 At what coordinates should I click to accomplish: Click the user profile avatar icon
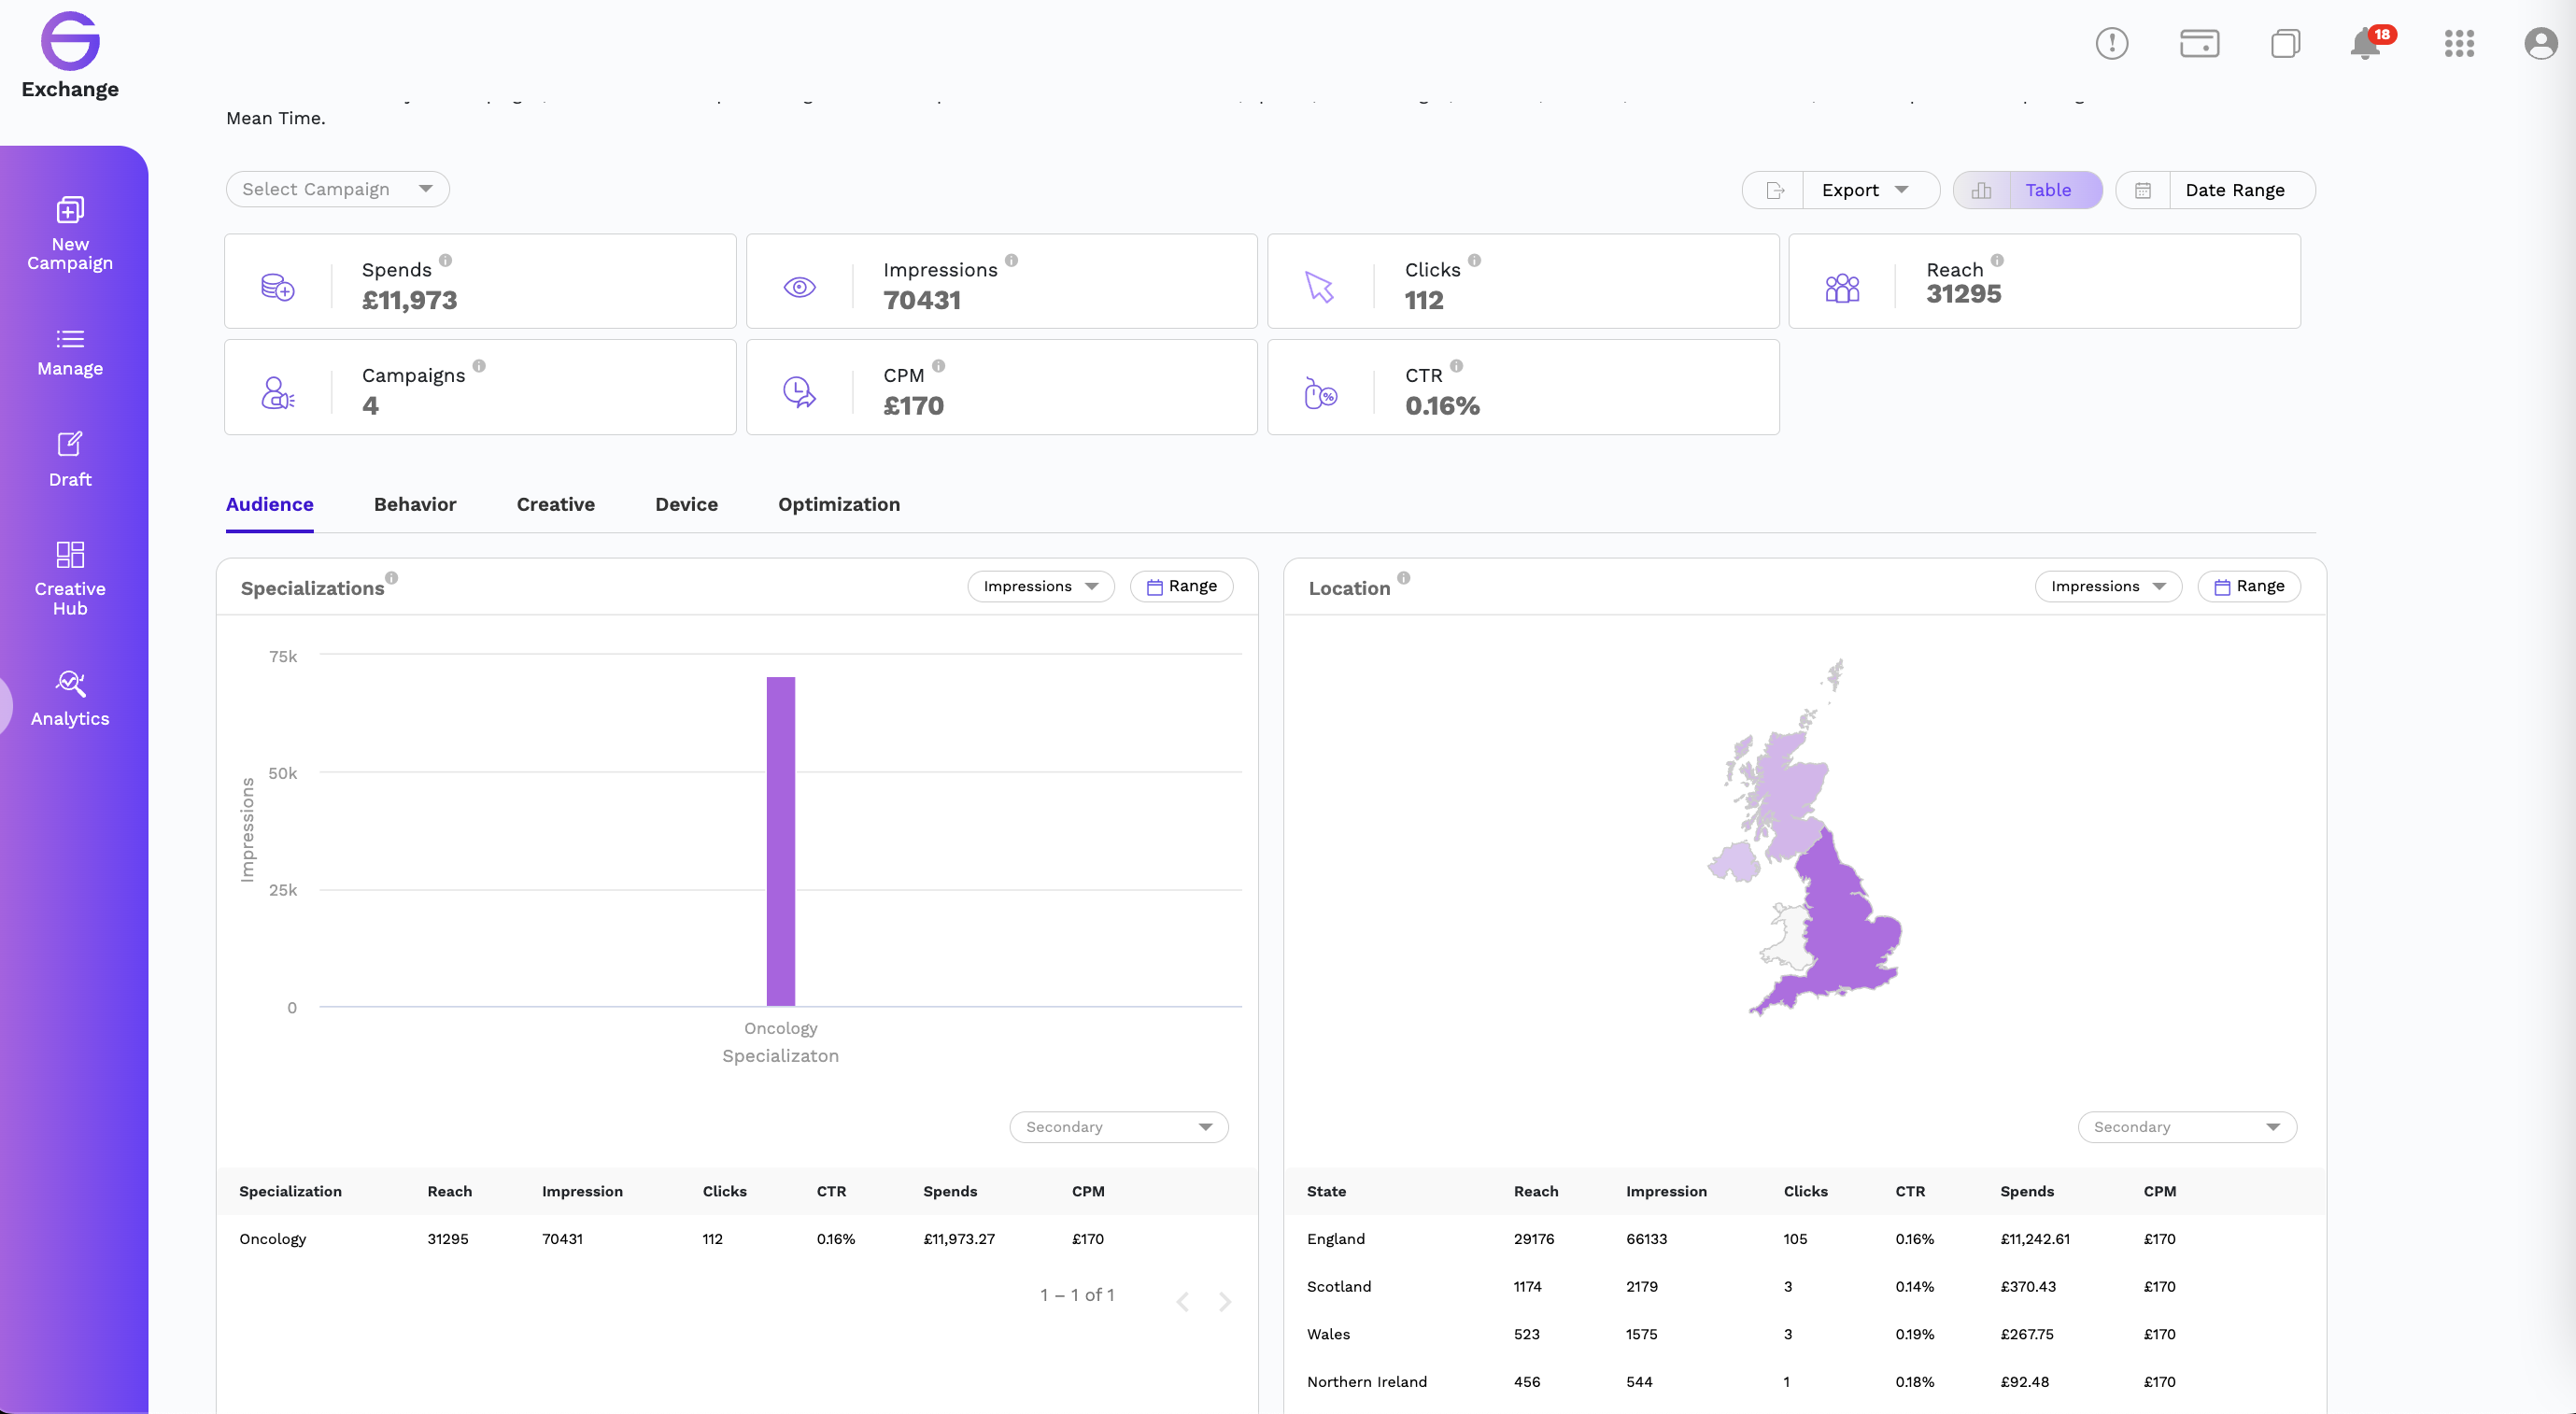coord(2539,44)
